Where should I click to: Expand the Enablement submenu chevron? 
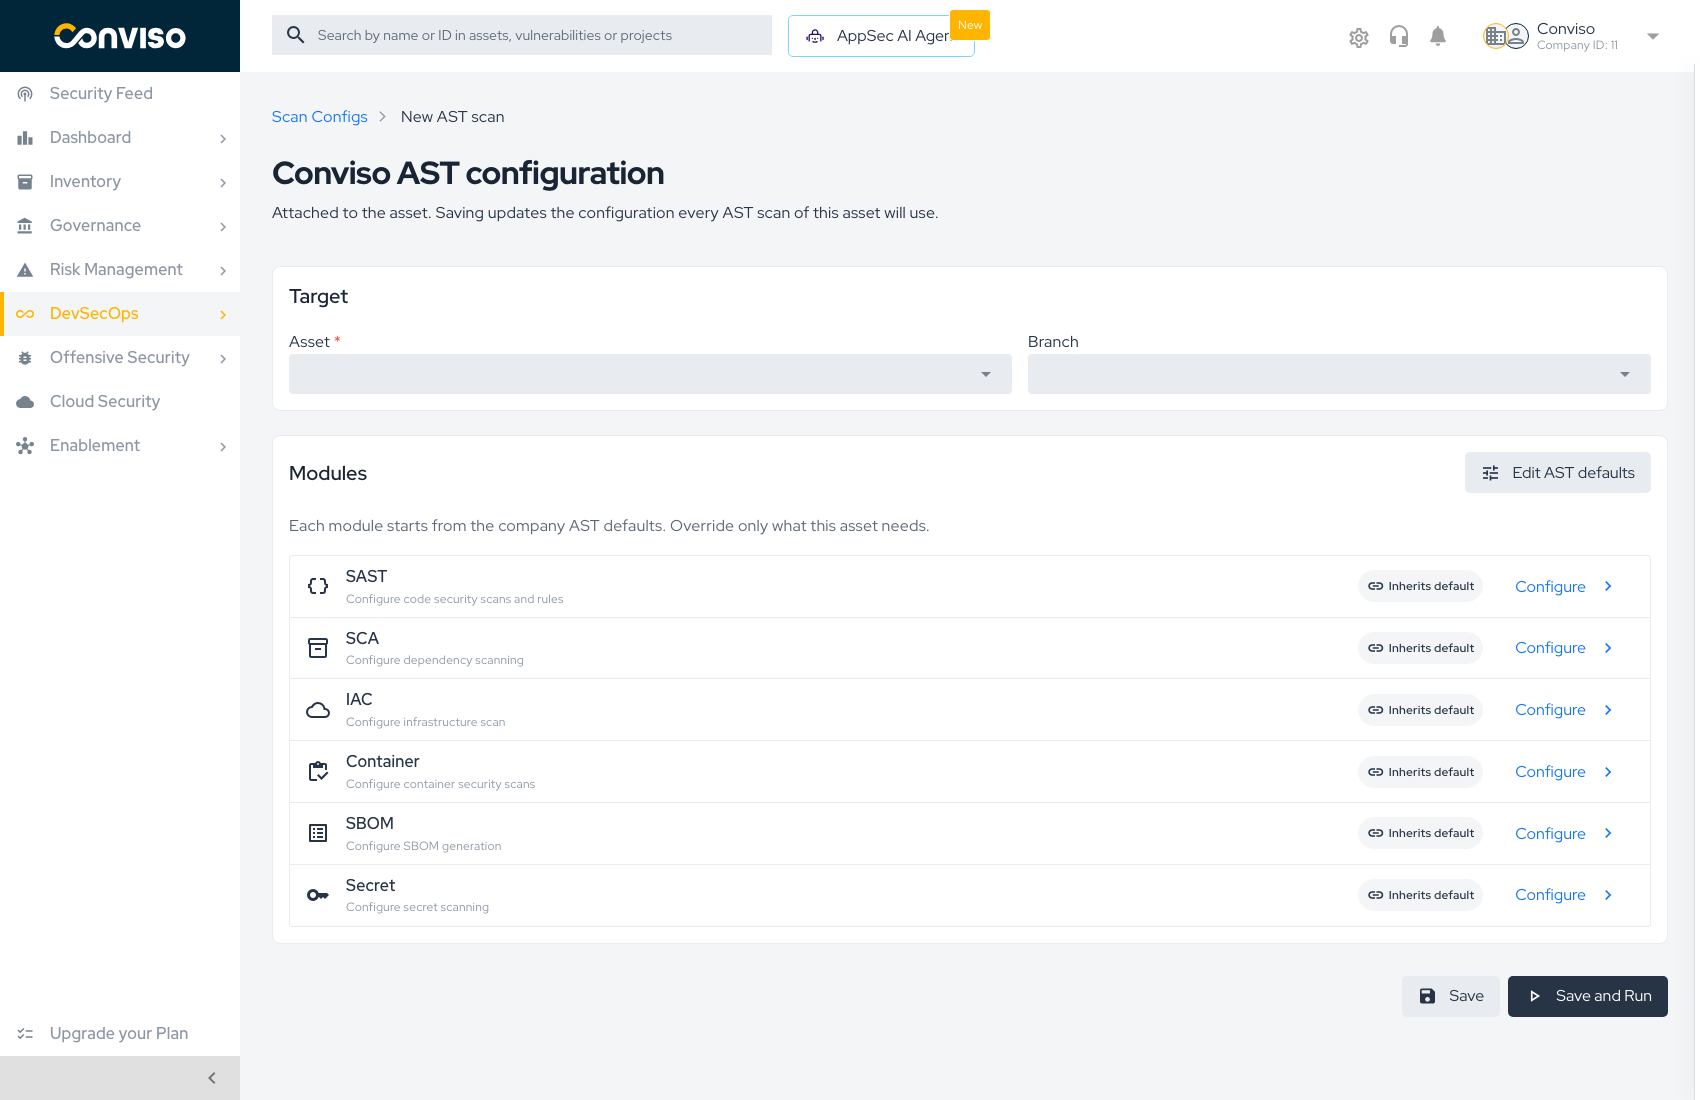[223, 446]
